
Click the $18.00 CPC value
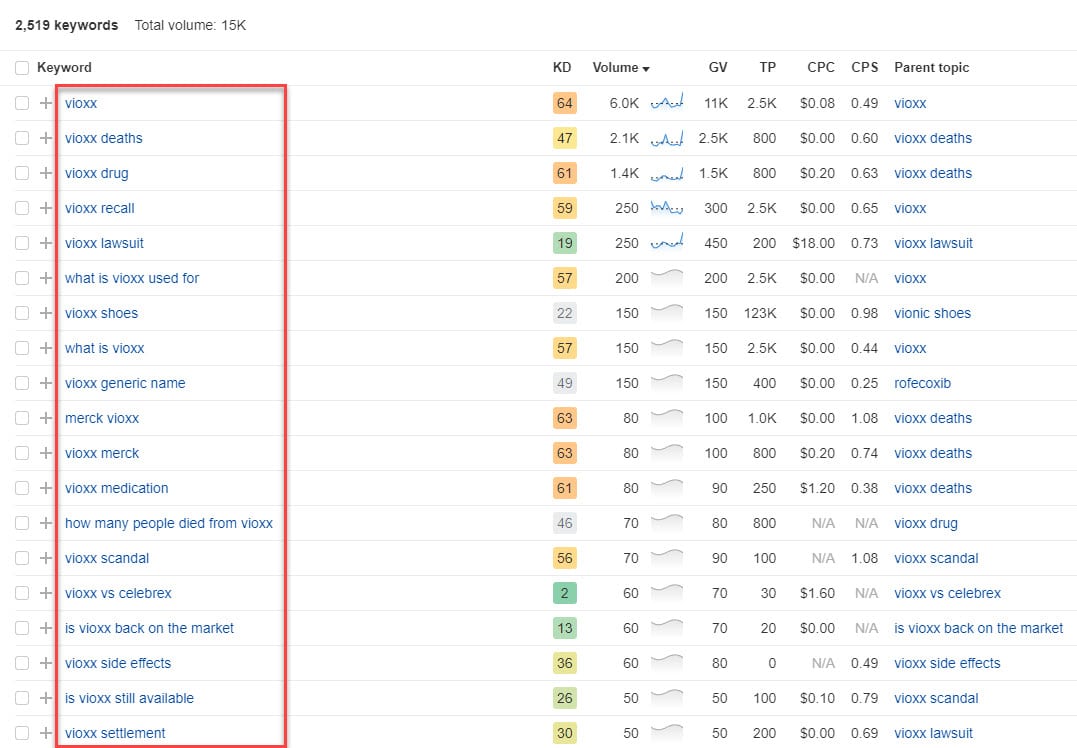[813, 243]
